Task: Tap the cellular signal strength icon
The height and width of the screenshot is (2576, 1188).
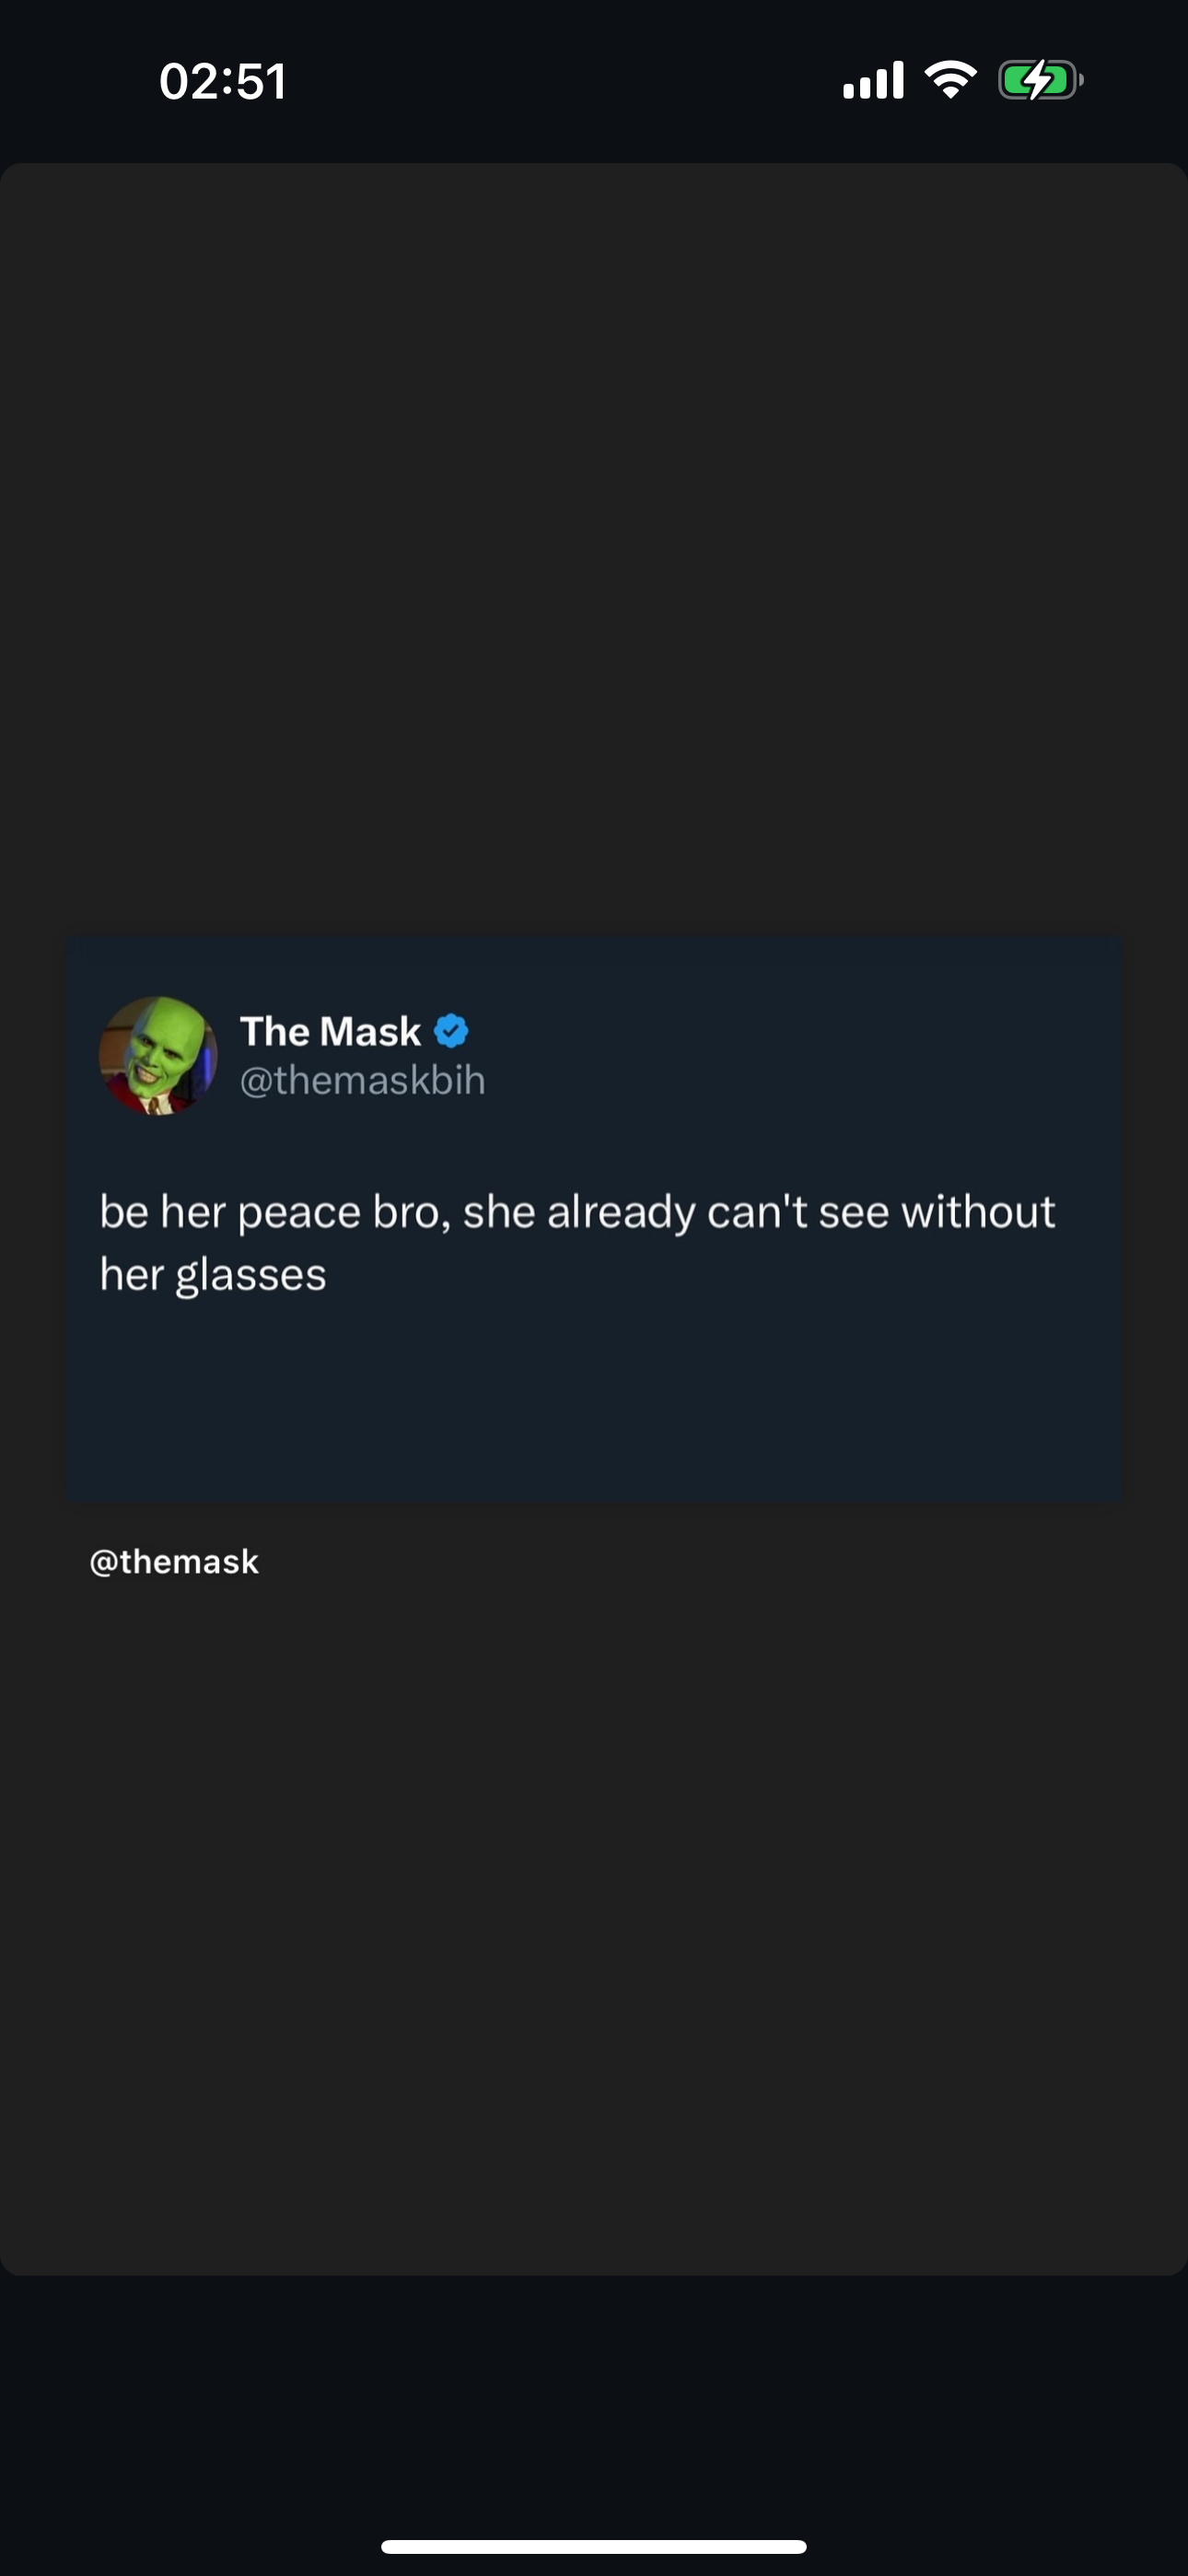Action: [873, 80]
